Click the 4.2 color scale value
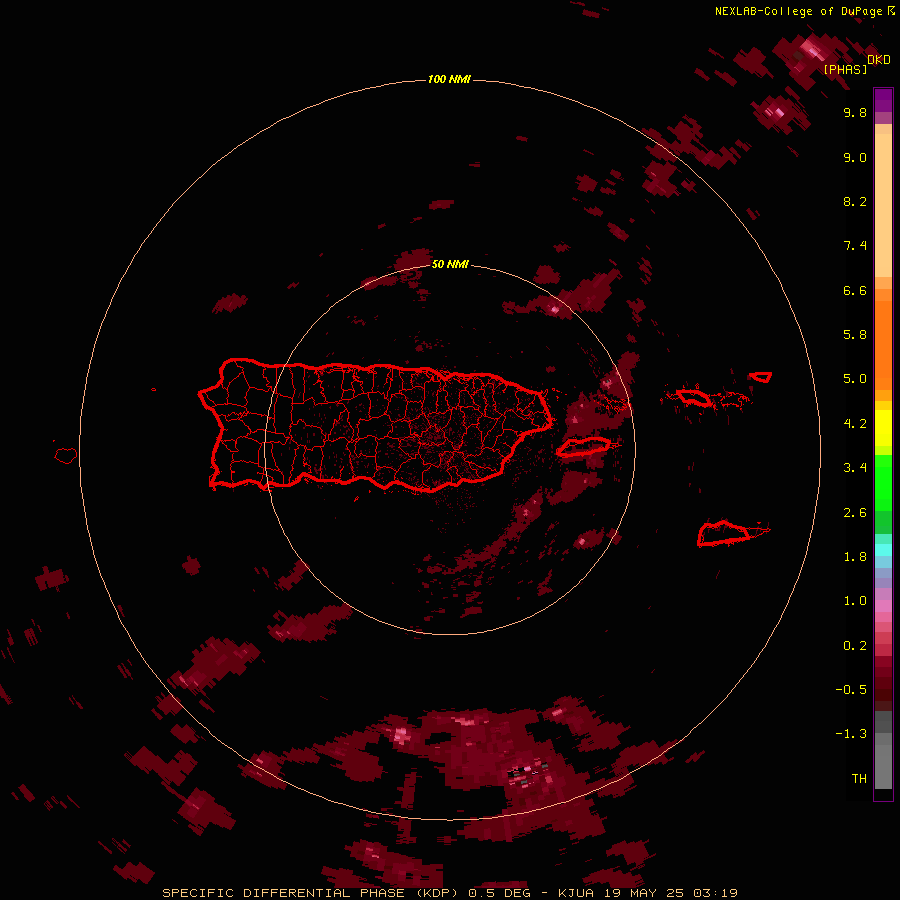 pyautogui.click(x=855, y=424)
